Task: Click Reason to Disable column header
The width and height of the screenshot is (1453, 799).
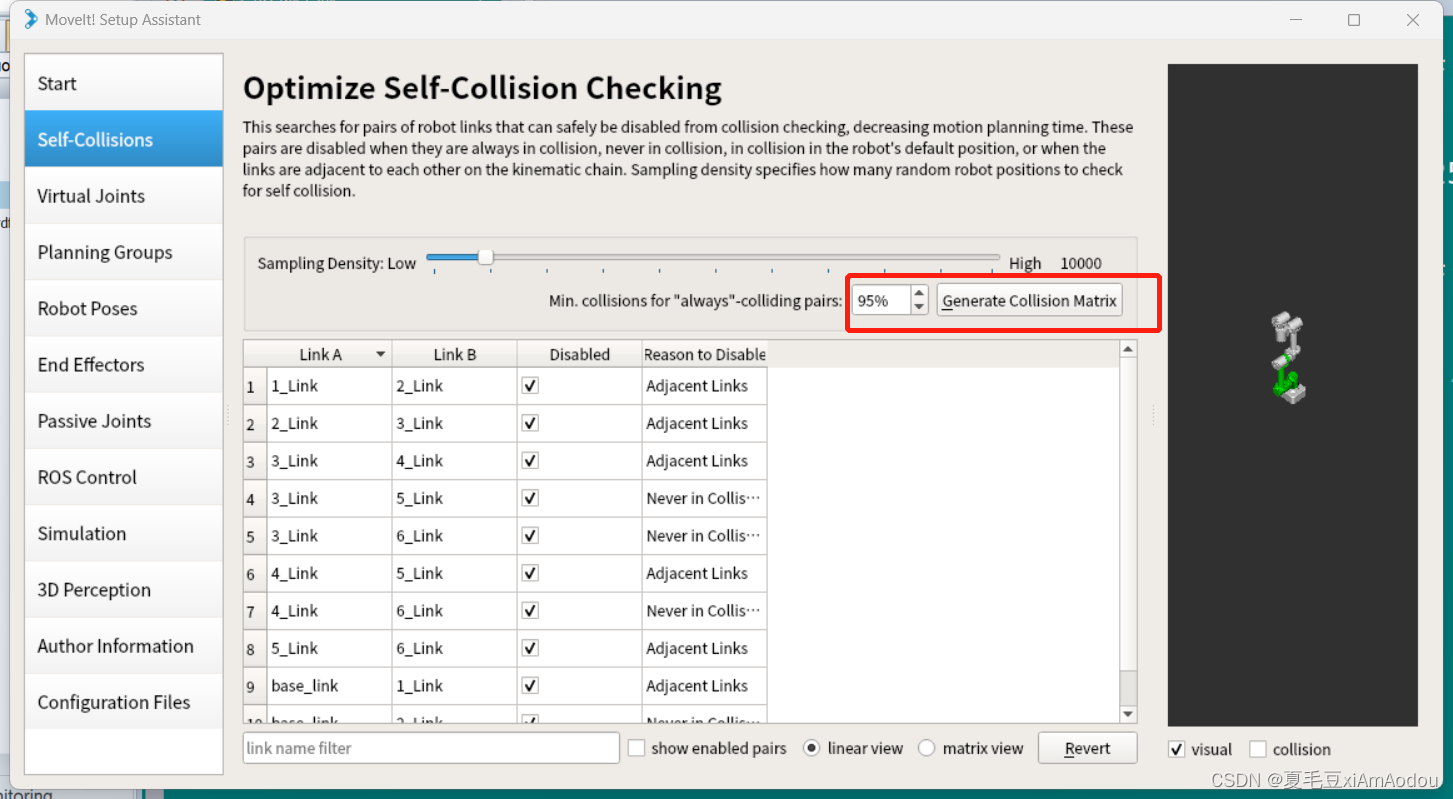Action: 705,354
